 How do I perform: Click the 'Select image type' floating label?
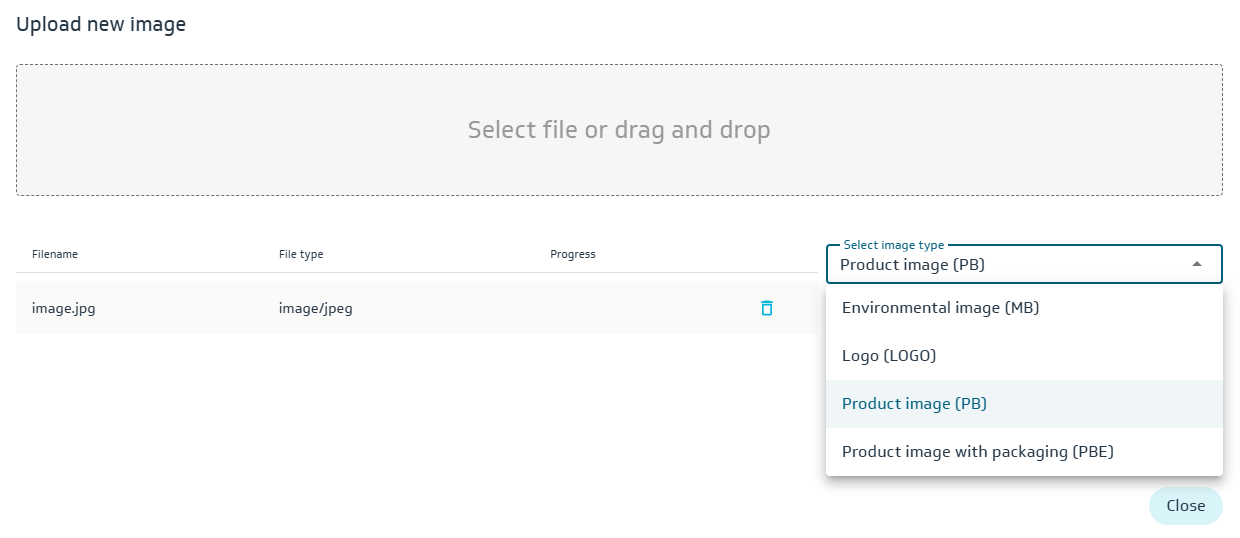(894, 245)
